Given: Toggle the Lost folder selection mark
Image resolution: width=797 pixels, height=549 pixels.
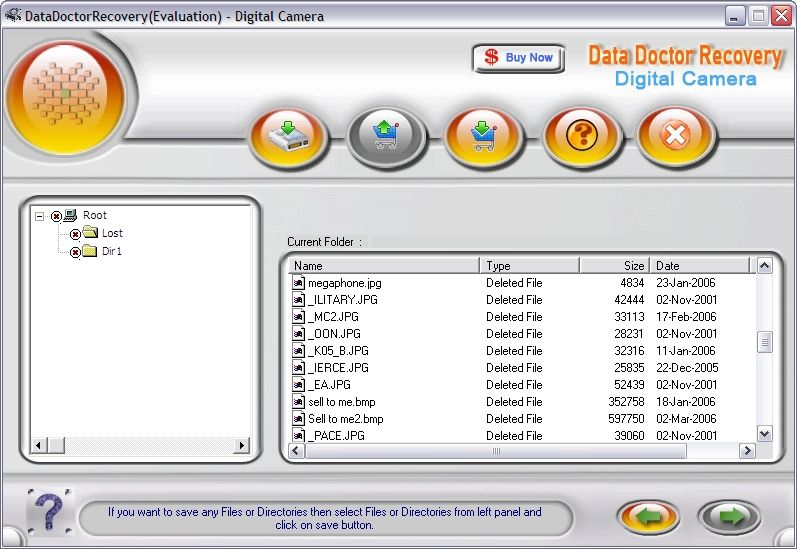Looking at the screenshot, I should [75, 234].
